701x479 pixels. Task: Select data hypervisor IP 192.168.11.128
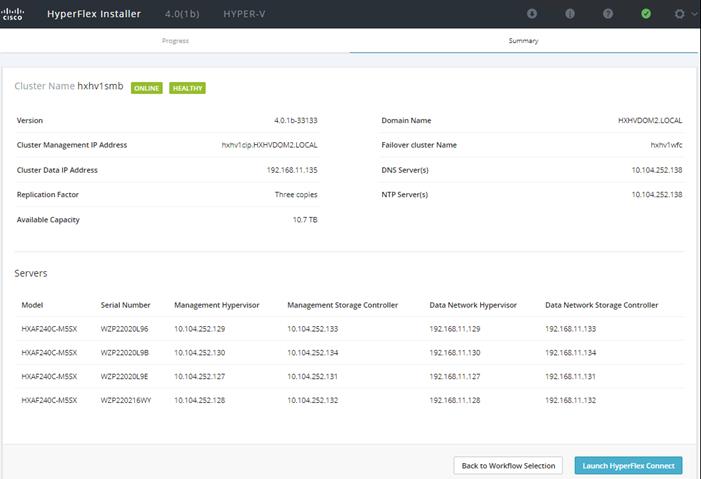(455, 400)
